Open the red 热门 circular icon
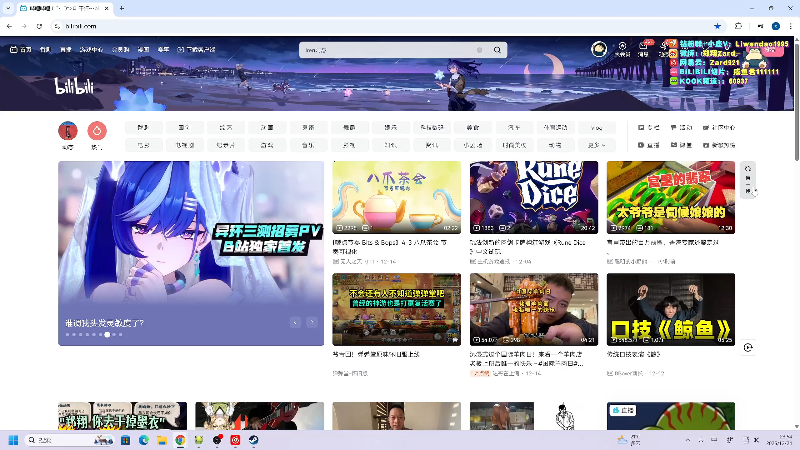 pos(97,131)
